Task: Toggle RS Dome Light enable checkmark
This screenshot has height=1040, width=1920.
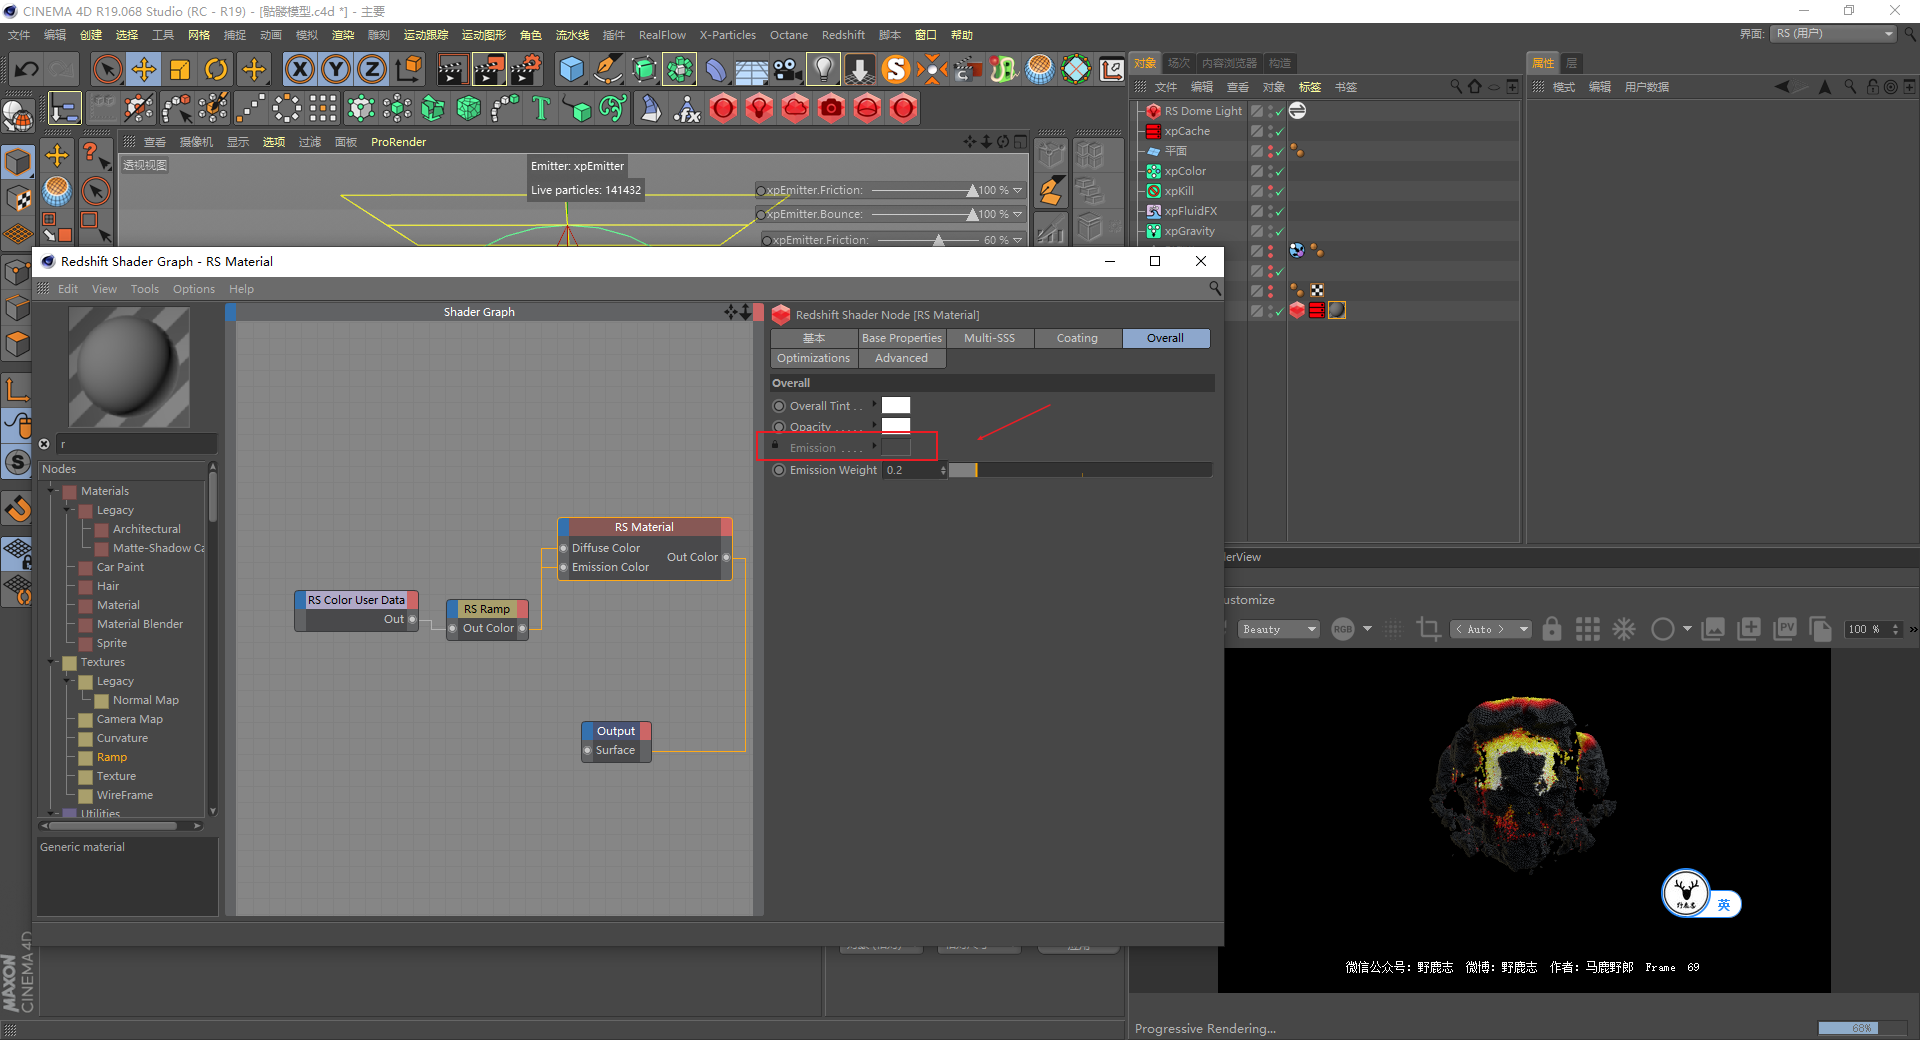Action: (x=1279, y=111)
